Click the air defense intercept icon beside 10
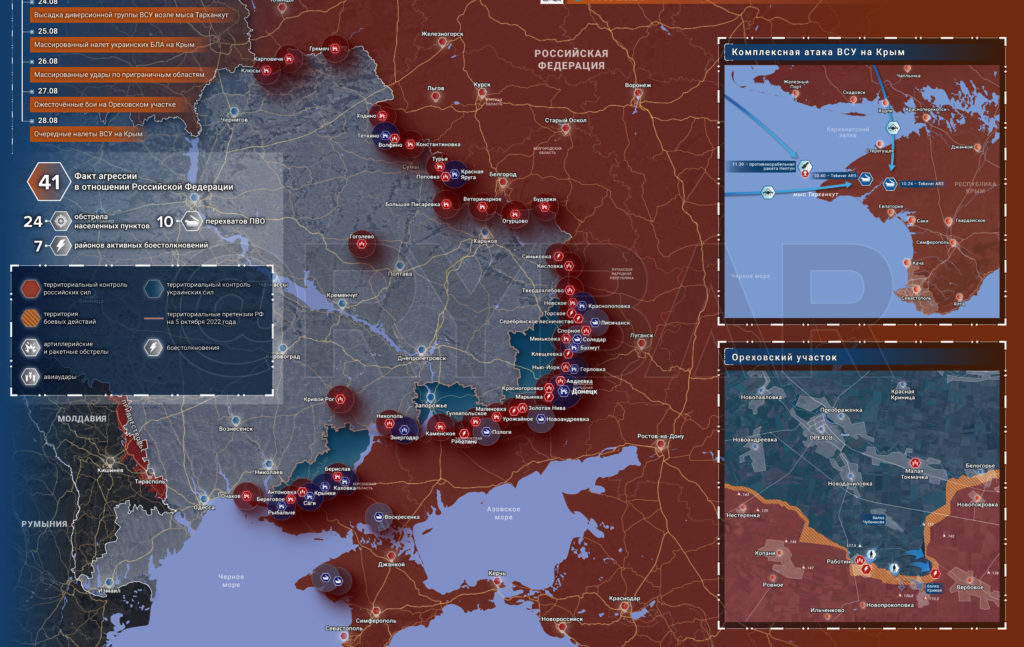 click(191, 221)
